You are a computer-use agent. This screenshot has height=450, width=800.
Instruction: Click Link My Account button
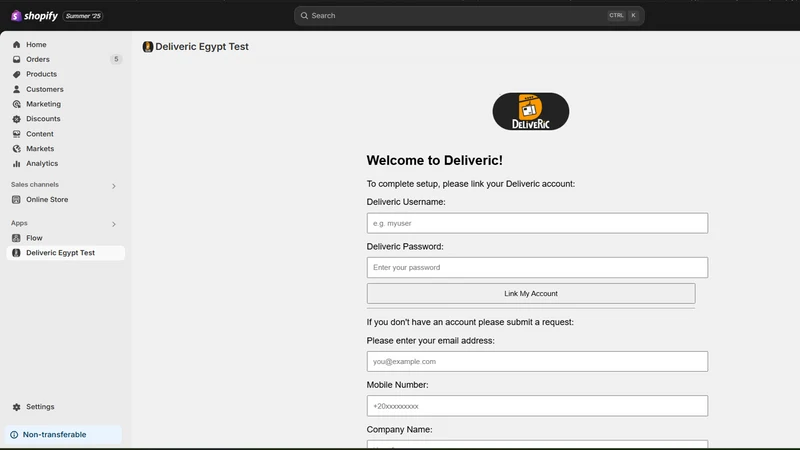pos(531,293)
